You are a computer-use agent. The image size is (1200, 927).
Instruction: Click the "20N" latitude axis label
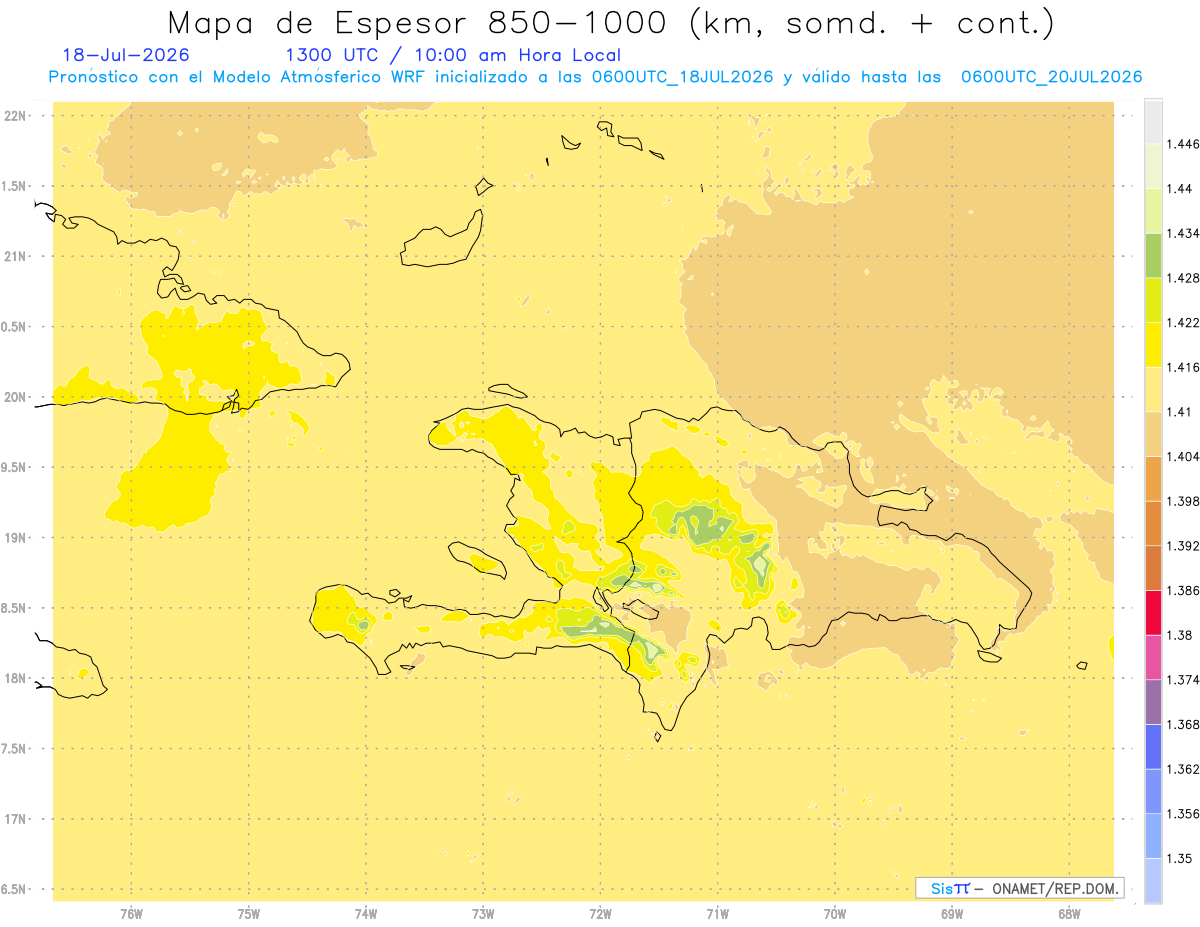click(x=16, y=397)
